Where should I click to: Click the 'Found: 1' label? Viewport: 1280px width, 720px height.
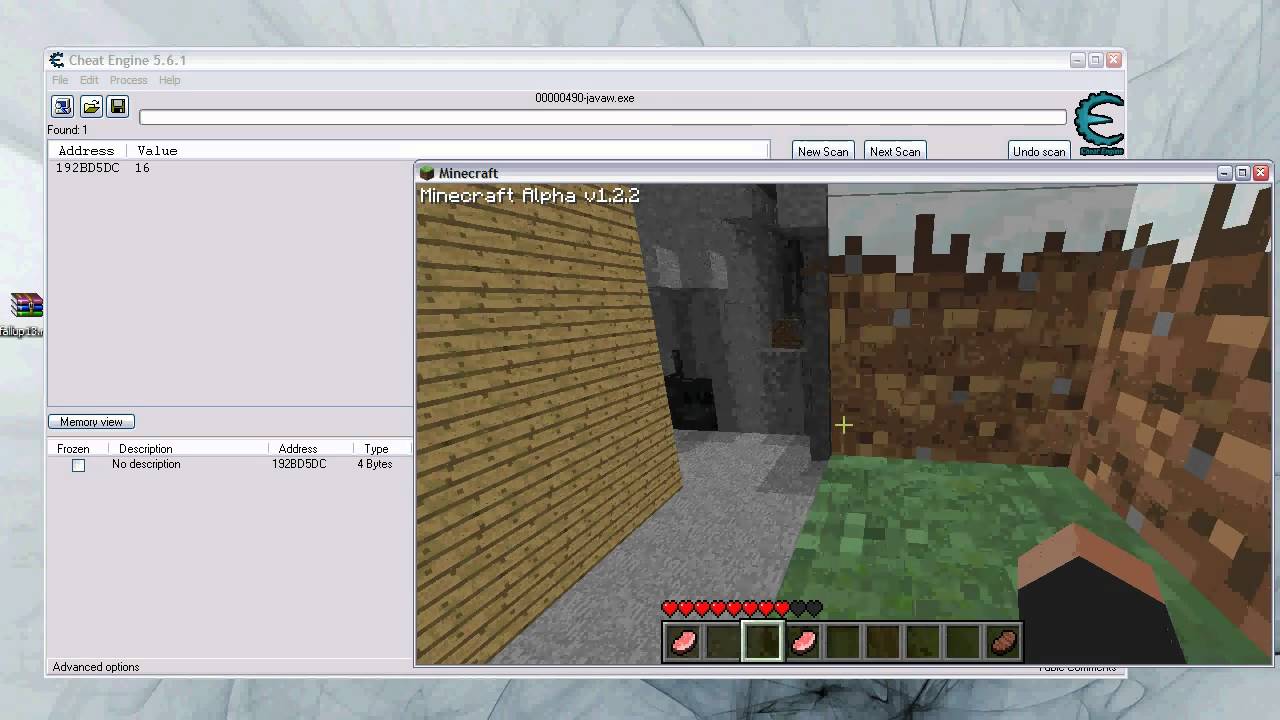67,130
